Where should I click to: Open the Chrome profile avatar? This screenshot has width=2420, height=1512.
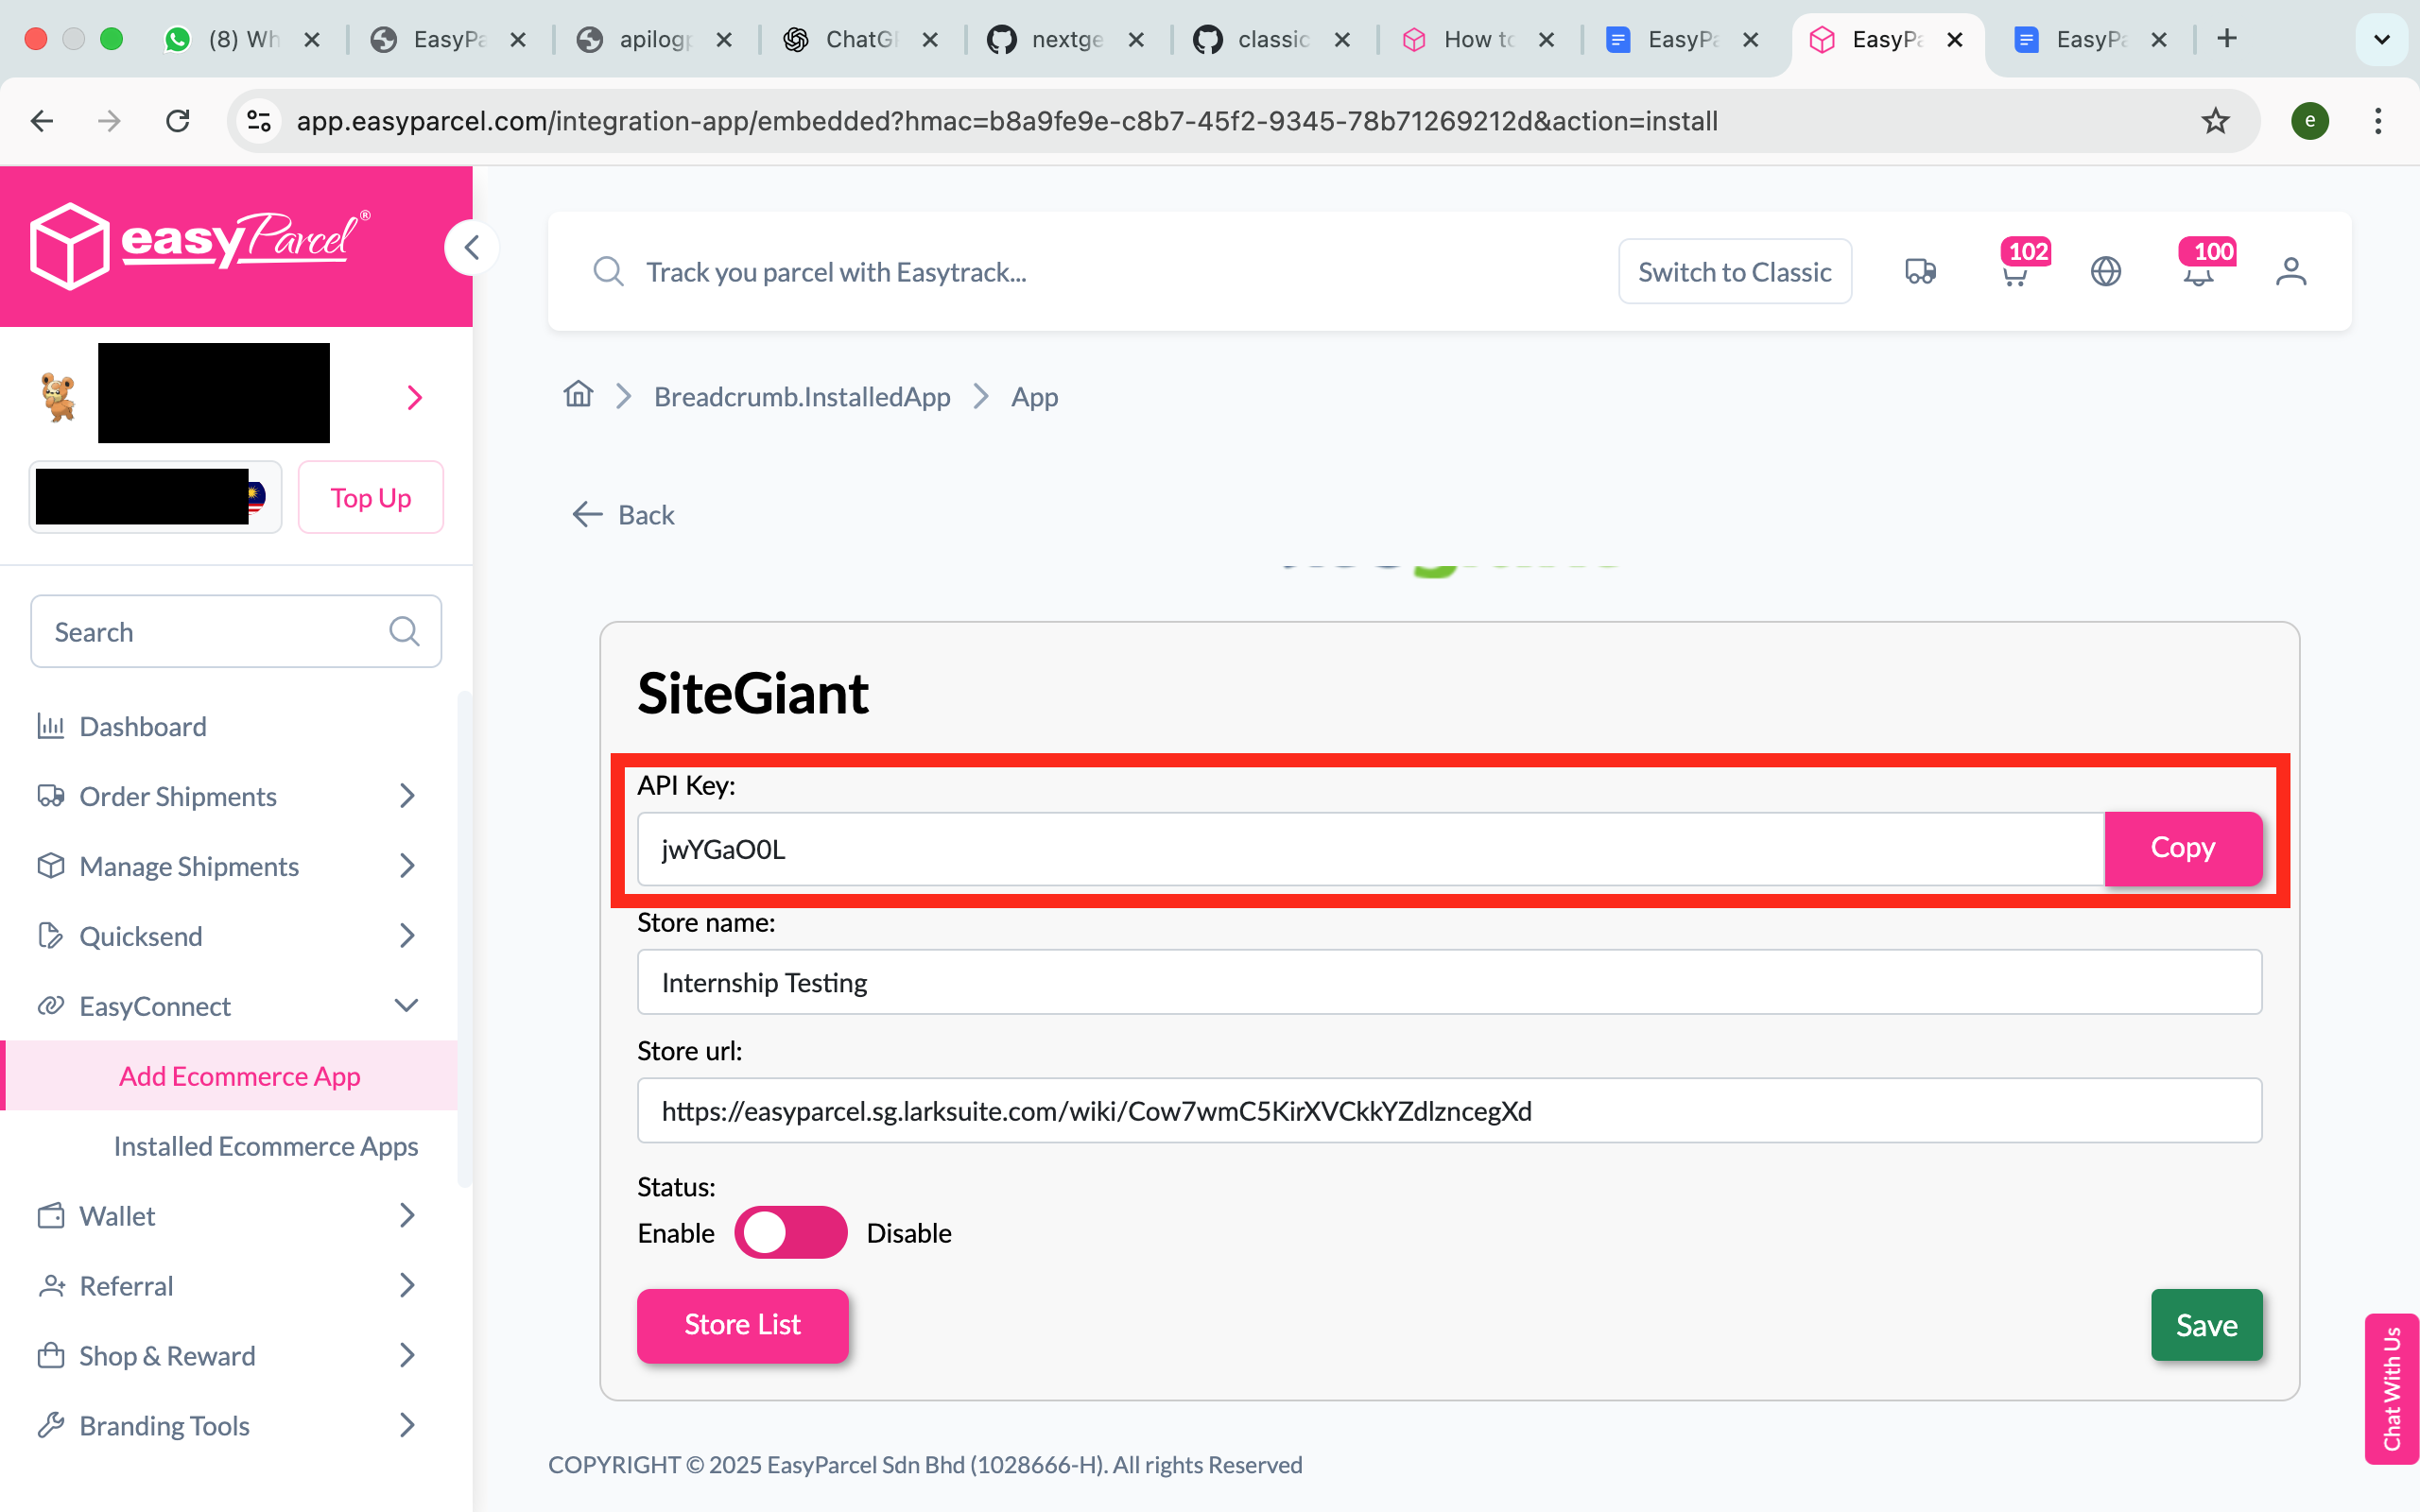pyautogui.click(x=2310, y=121)
